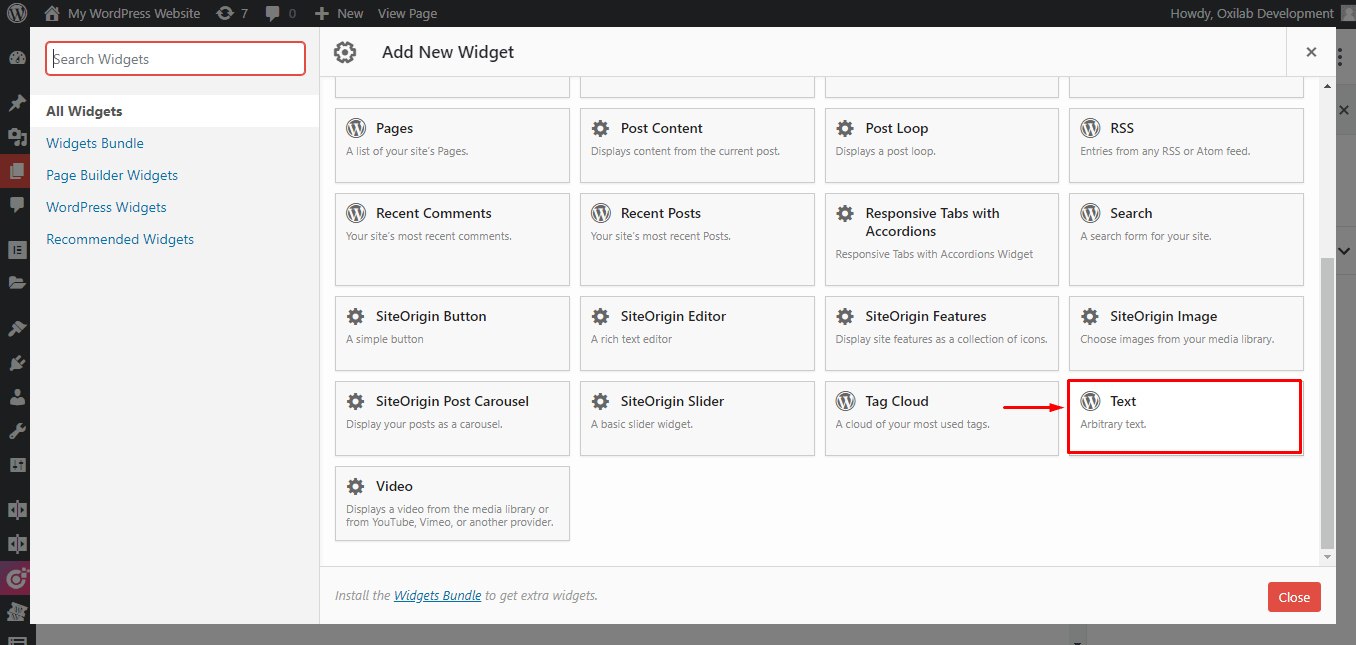Expand the chevron behind the dialog's right edge
This screenshot has width=1356, height=645.
(x=1345, y=251)
